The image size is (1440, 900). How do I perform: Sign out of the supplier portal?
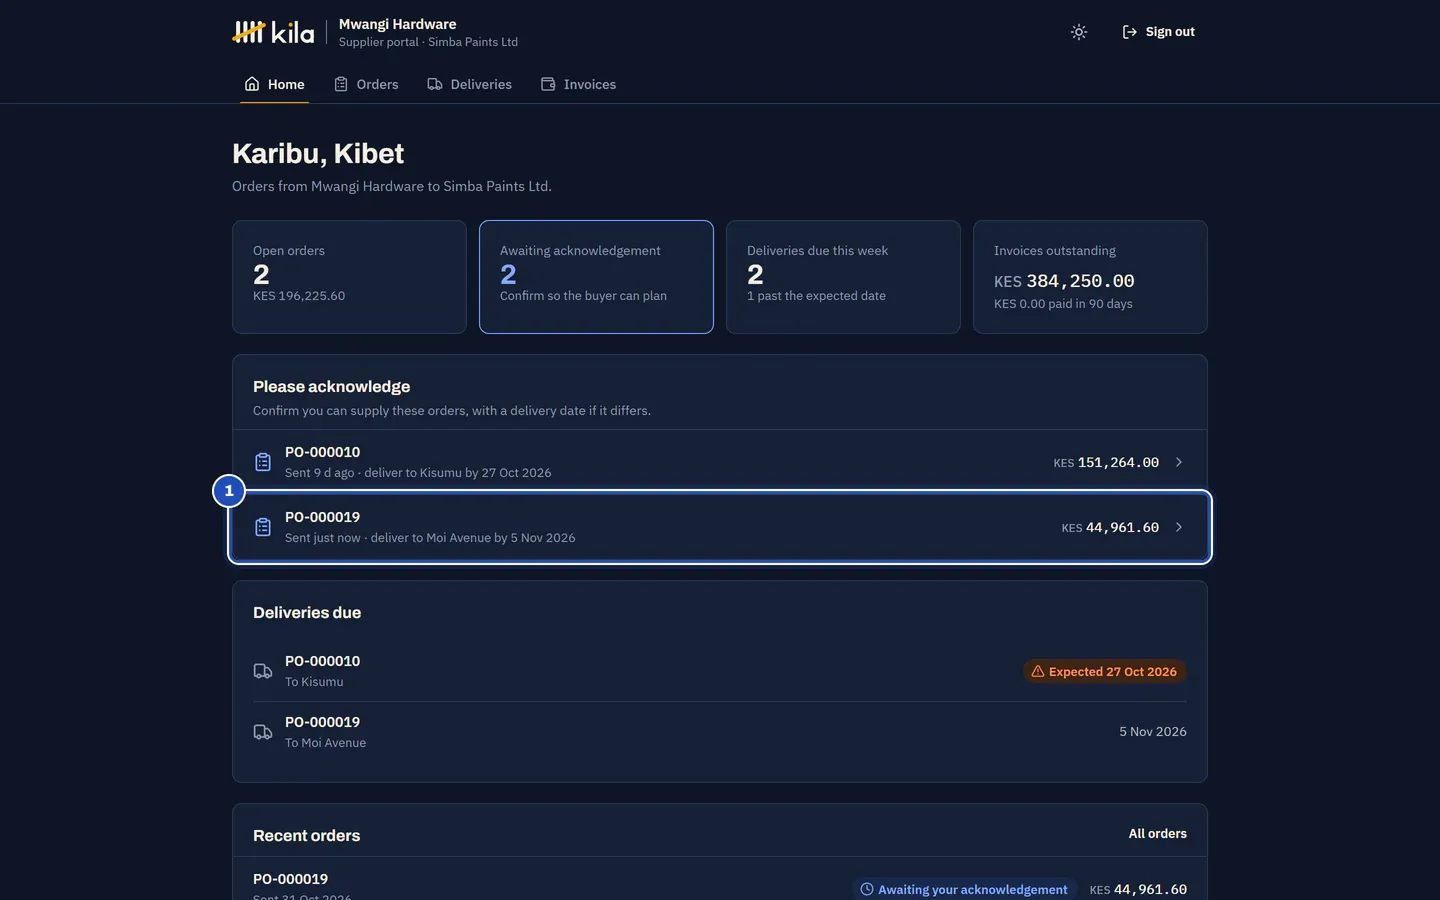[1158, 32]
